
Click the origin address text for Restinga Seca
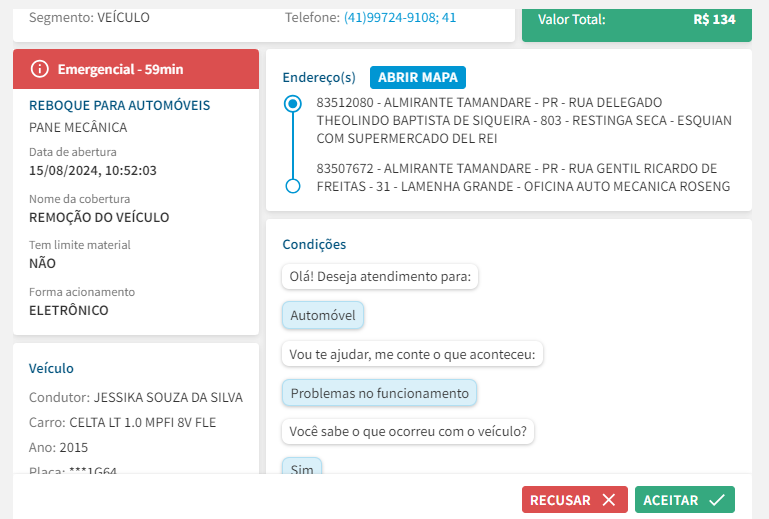(524, 120)
